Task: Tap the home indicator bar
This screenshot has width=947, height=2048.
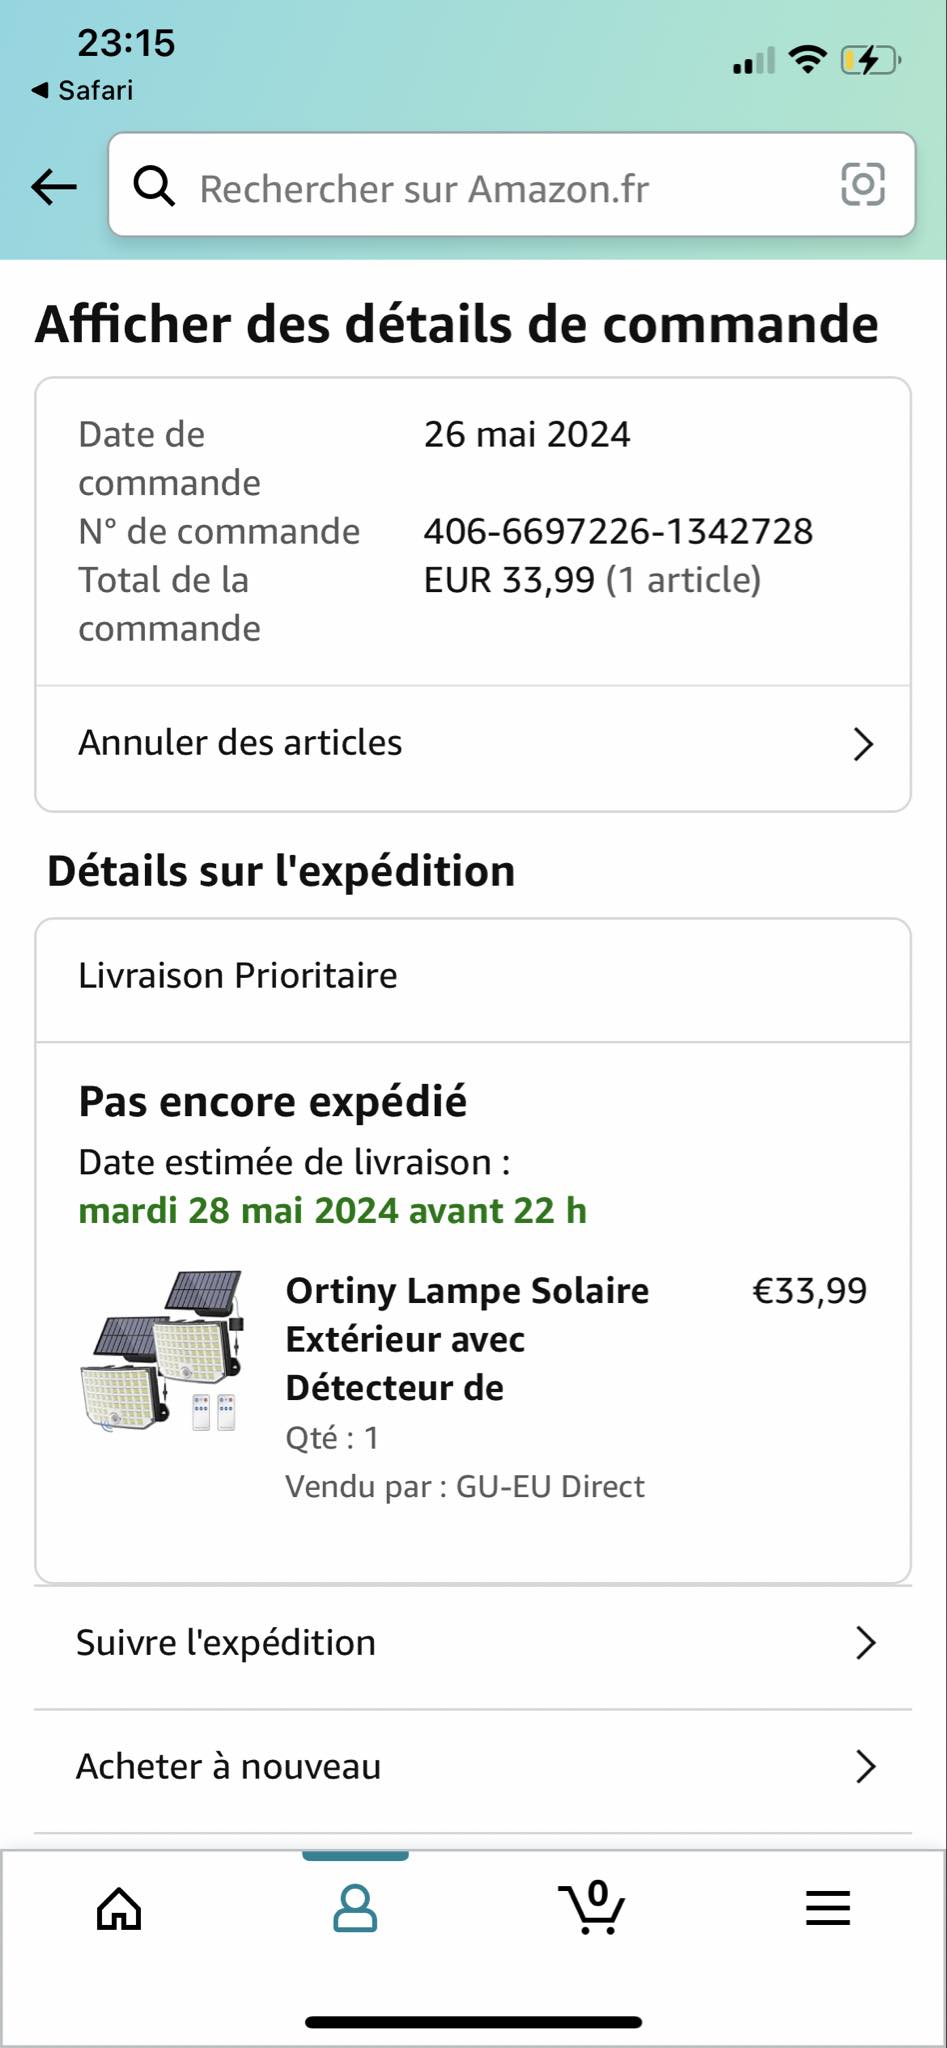Action: [473, 2022]
